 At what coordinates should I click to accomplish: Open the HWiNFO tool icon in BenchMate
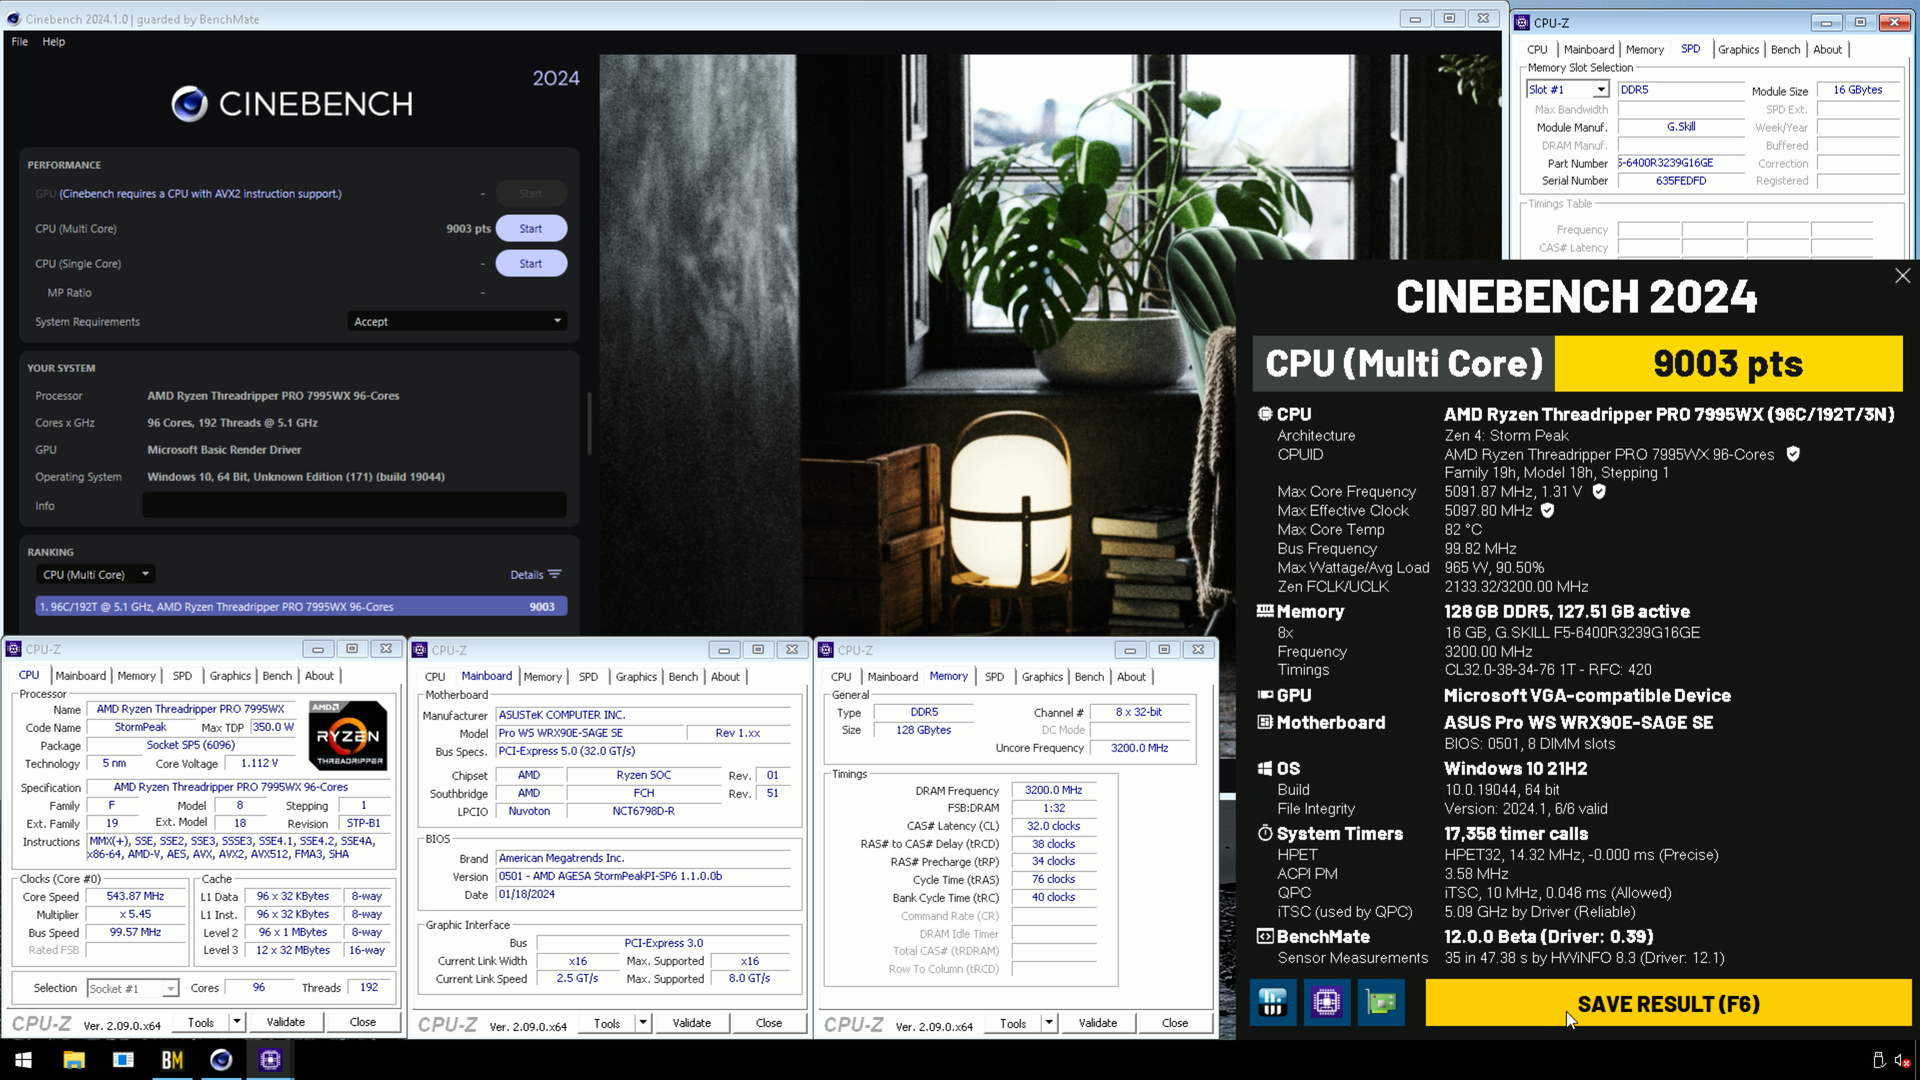pos(1273,1002)
